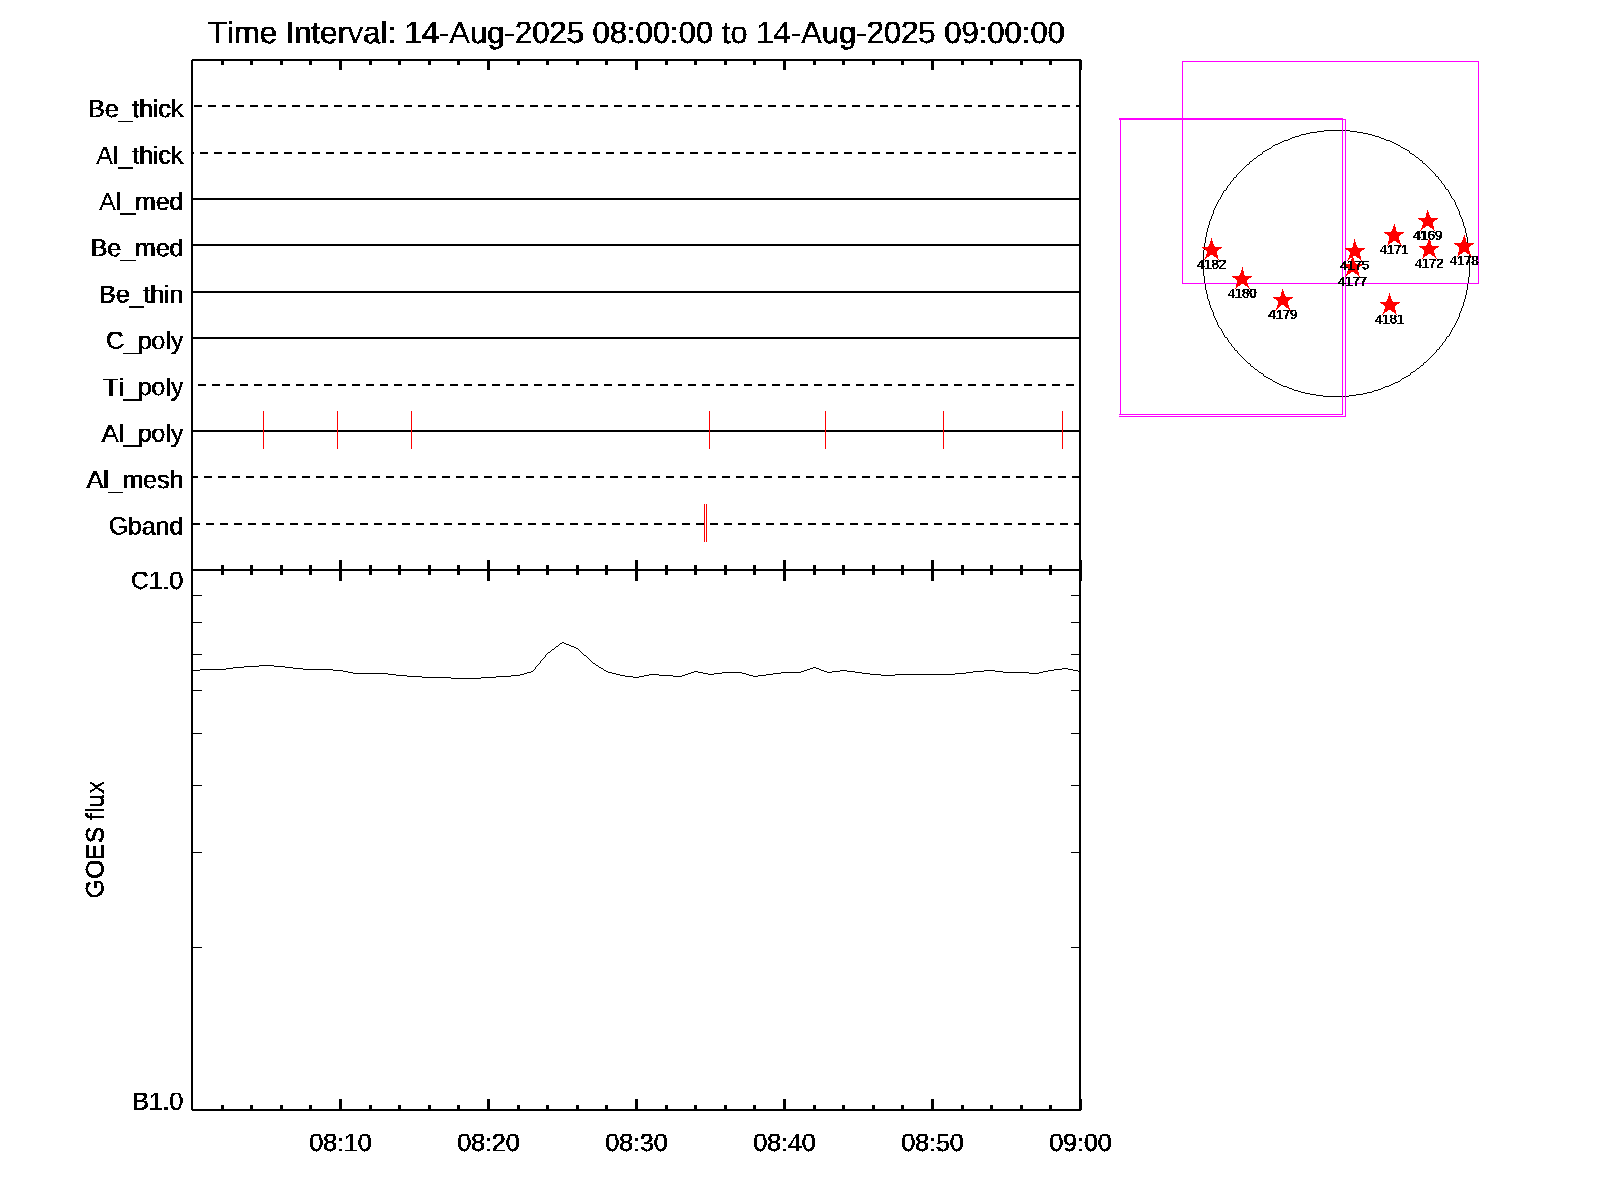1600x1200 pixels.
Task: Click the 08:30 time axis label
Action: click(x=636, y=1143)
